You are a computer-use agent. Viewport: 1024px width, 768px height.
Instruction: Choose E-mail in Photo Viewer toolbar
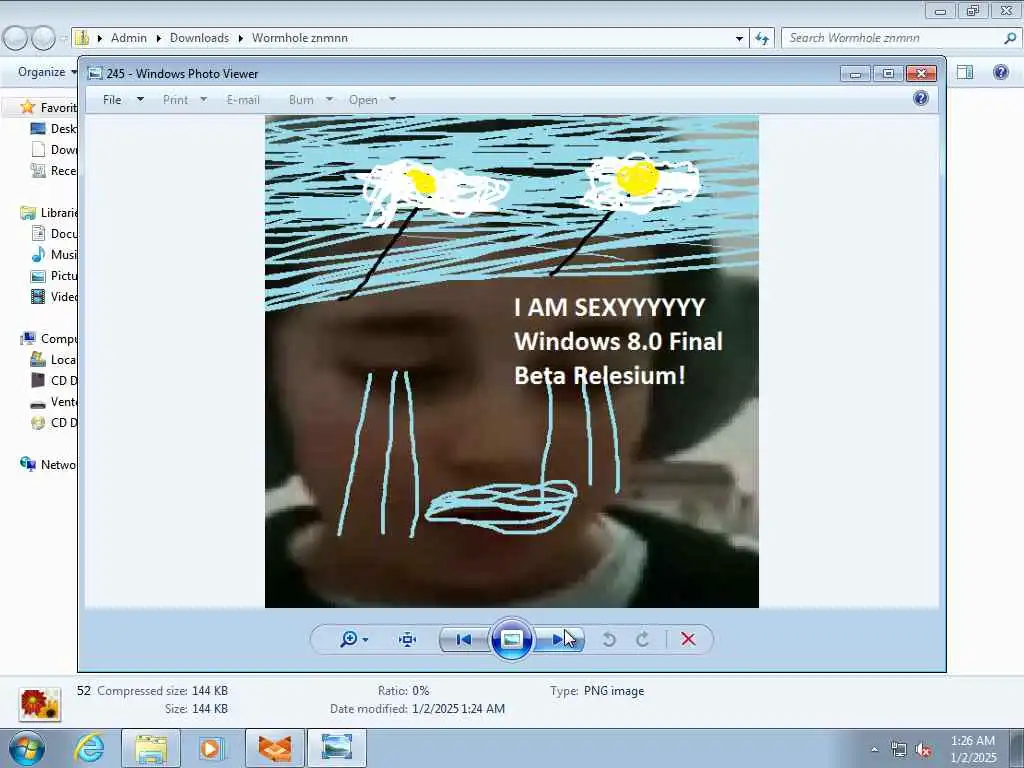pos(243,100)
